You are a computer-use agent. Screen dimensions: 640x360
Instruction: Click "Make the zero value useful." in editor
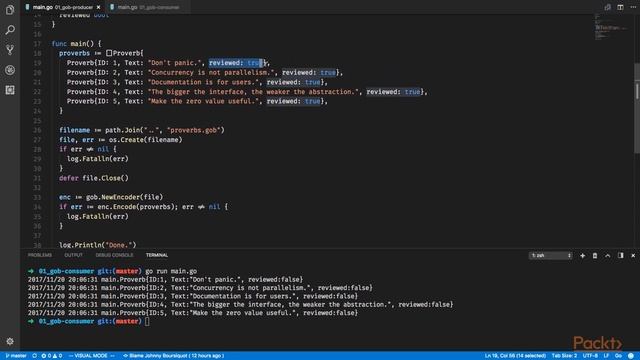(203, 101)
